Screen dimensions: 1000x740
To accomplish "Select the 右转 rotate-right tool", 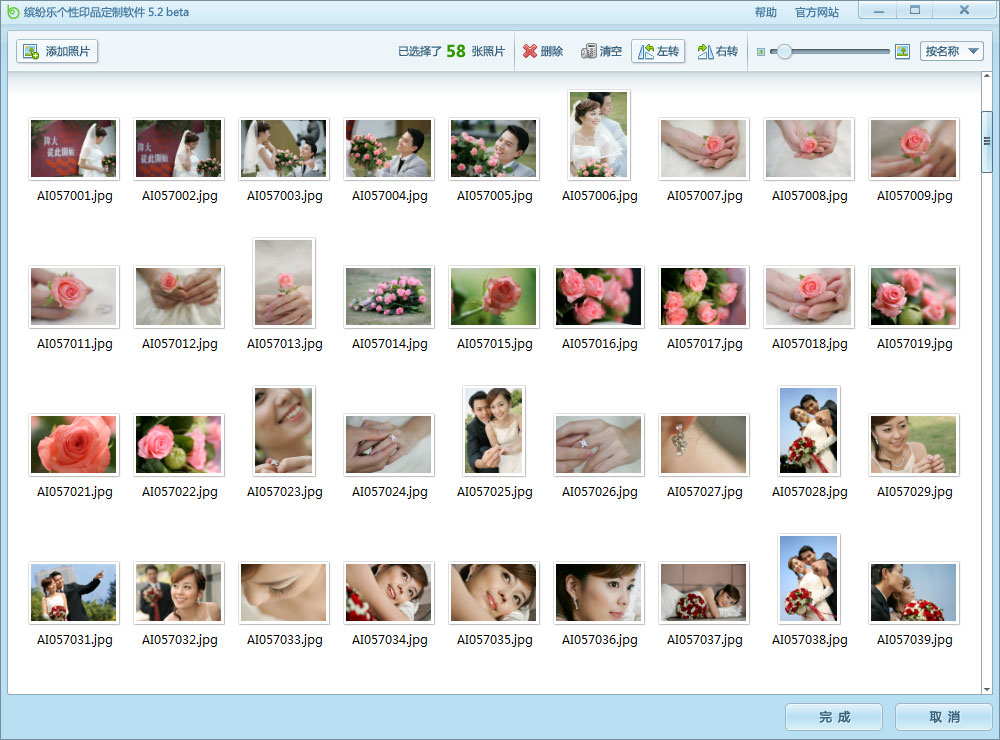I will pos(717,51).
